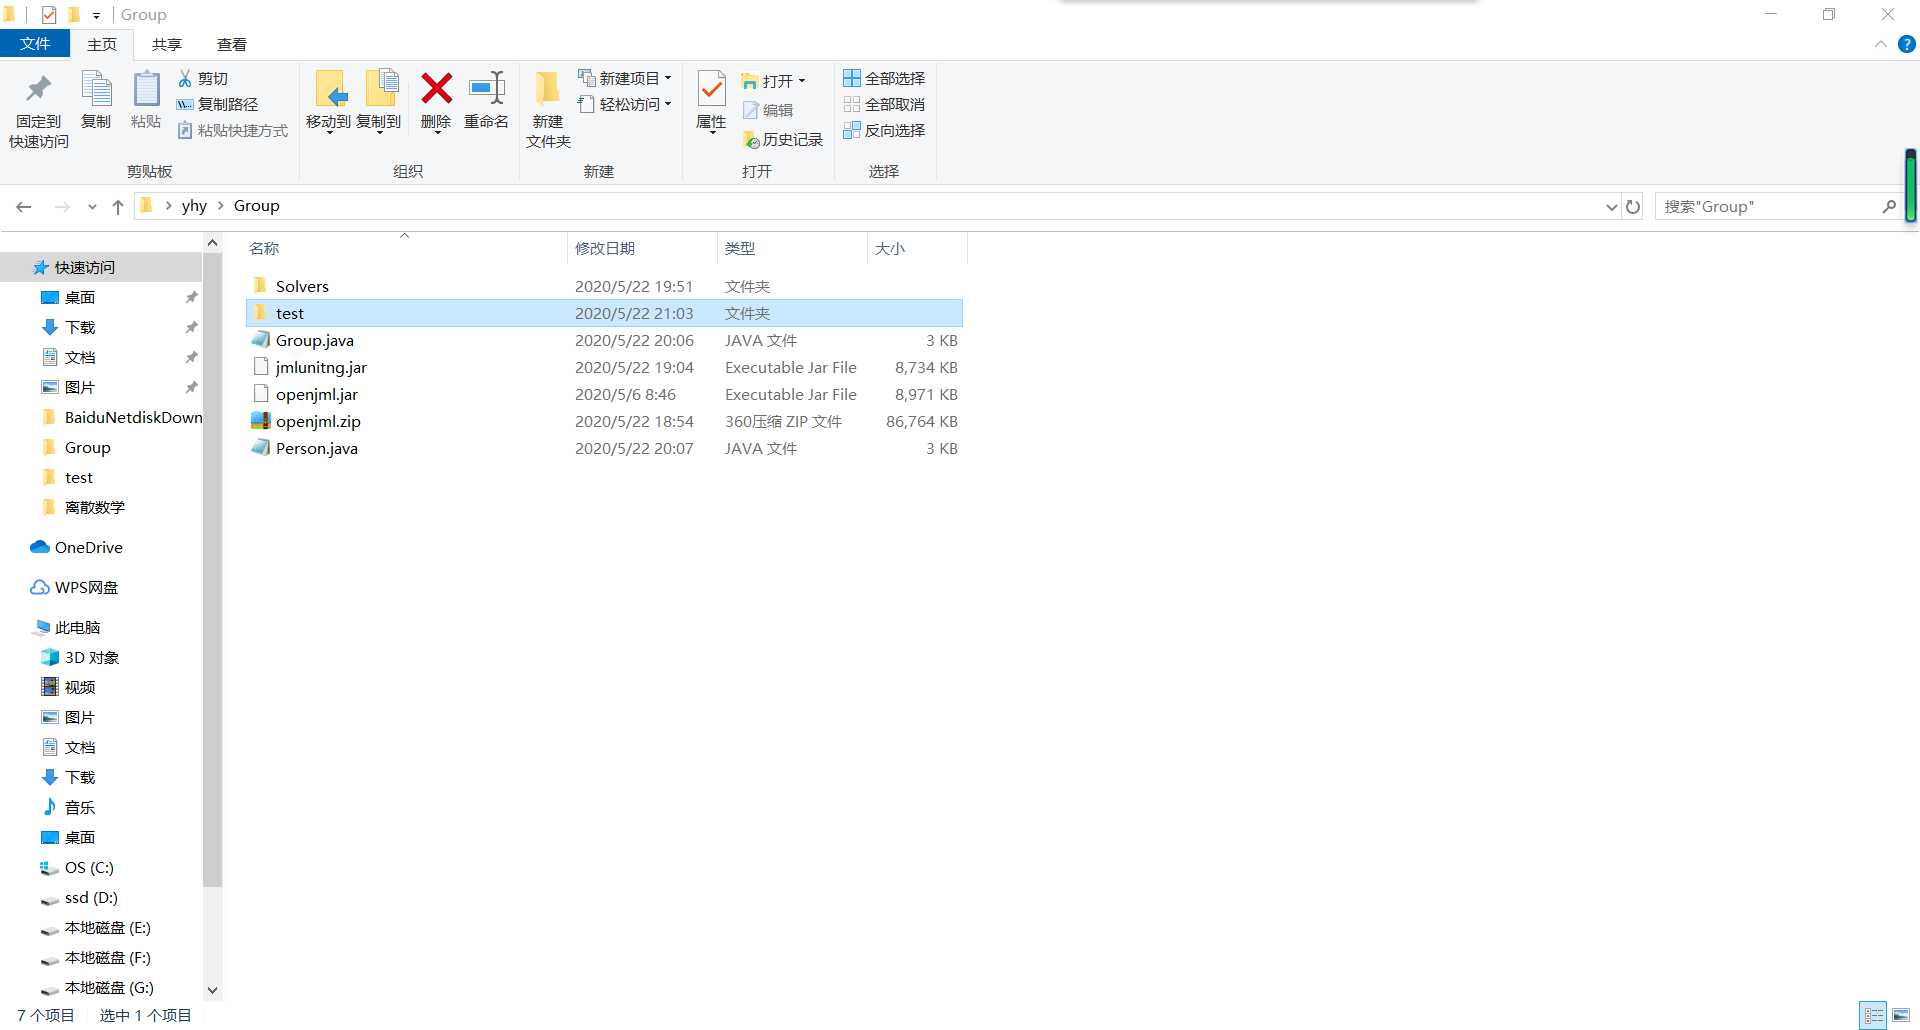
Task: Deselect all items (全部取消)
Action: (884, 104)
